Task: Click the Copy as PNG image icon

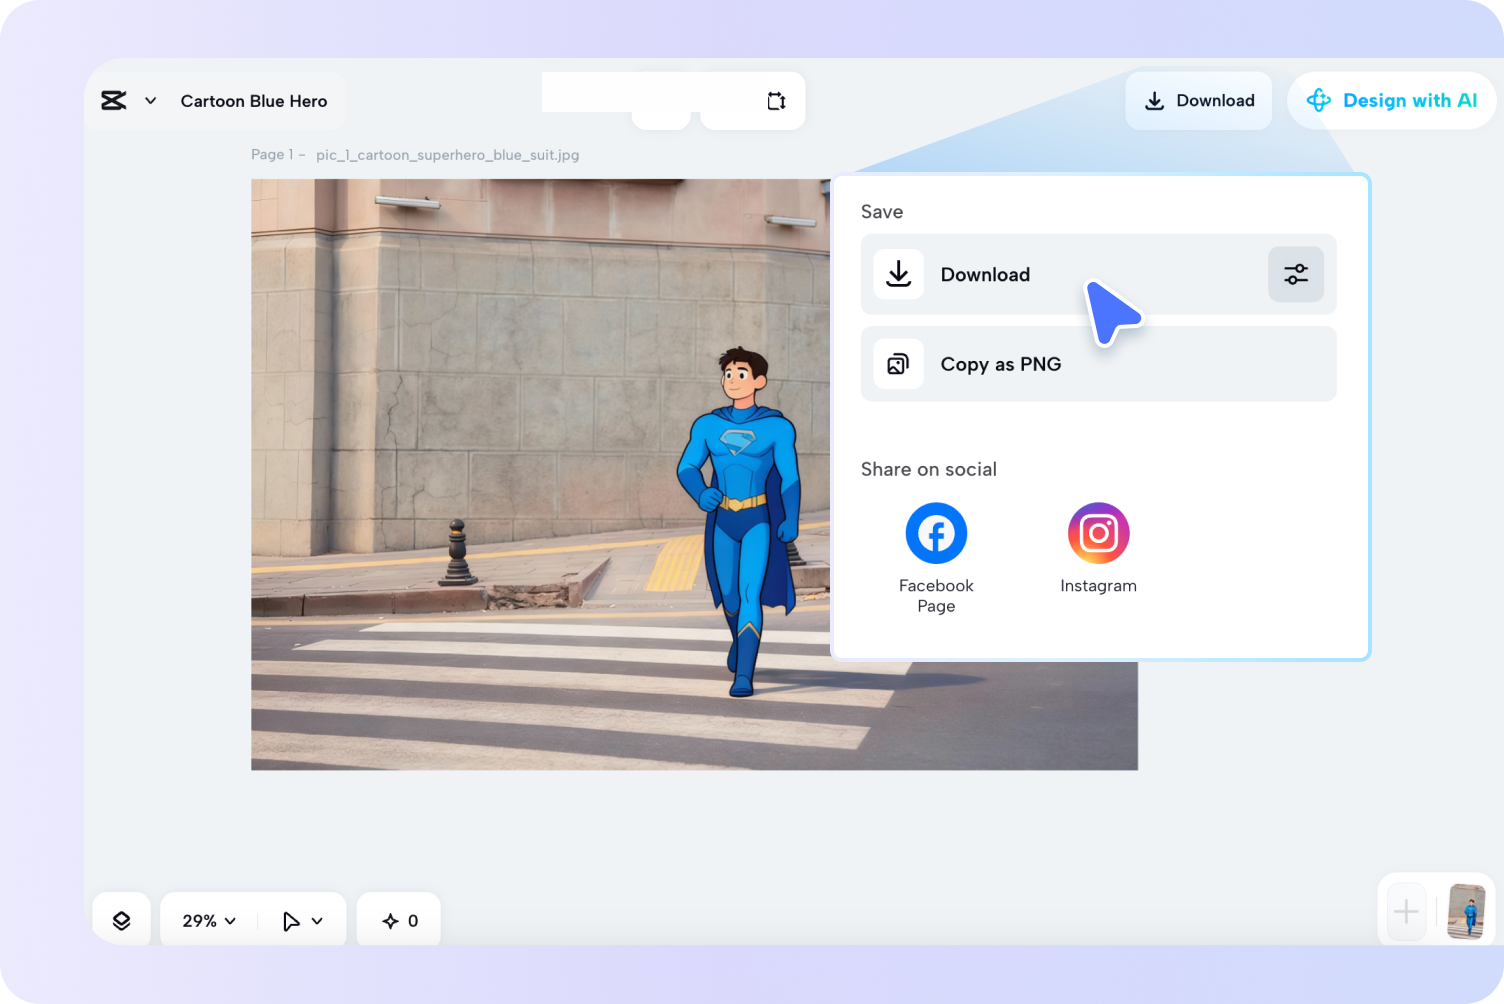Action: (x=898, y=363)
